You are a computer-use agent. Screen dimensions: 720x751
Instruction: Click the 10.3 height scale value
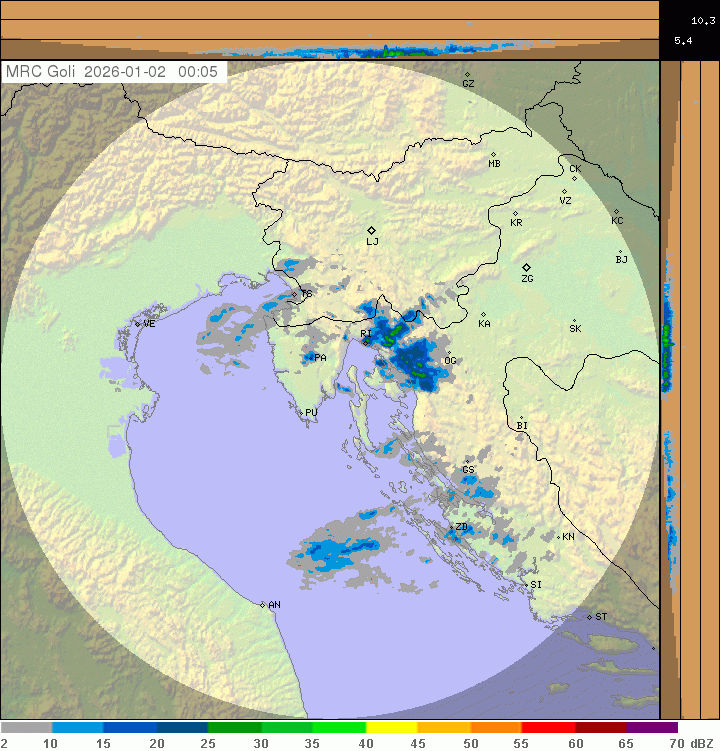click(703, 20)
